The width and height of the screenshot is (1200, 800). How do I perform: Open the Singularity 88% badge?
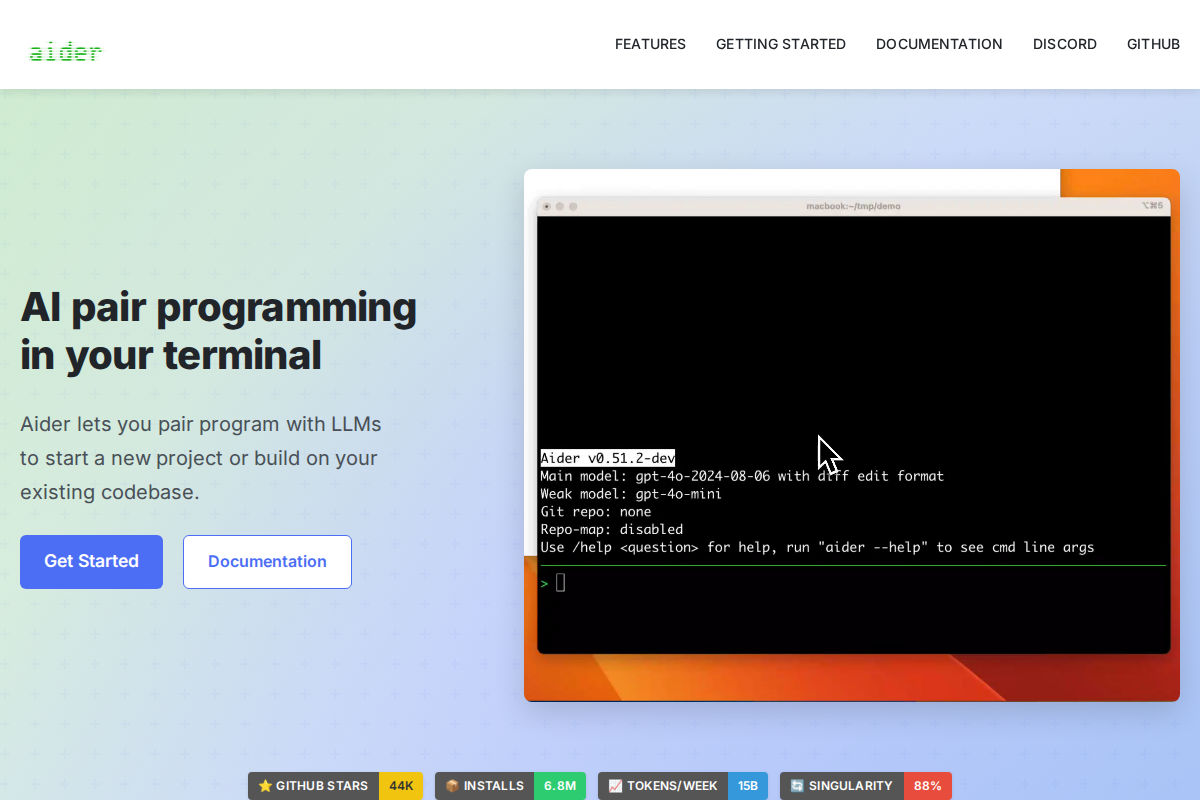[x=865, y=786]
